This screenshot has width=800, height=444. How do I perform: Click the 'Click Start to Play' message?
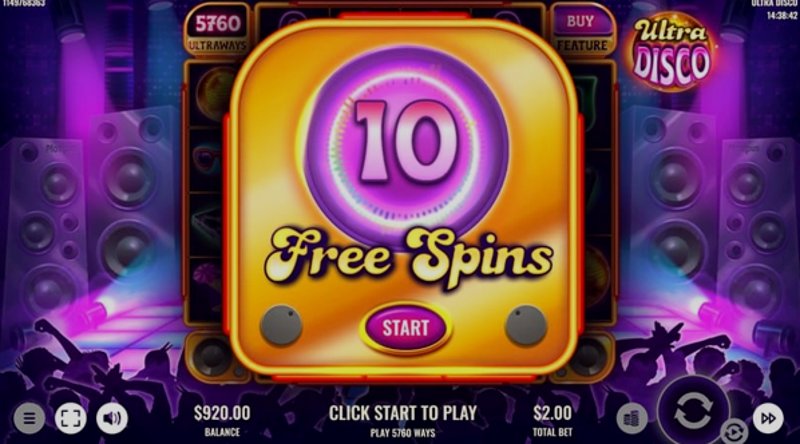pos(403,413)
